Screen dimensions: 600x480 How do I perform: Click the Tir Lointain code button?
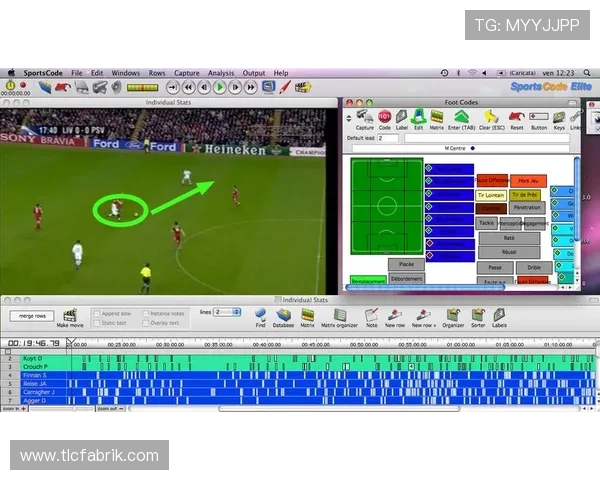[x=492, y=195]
